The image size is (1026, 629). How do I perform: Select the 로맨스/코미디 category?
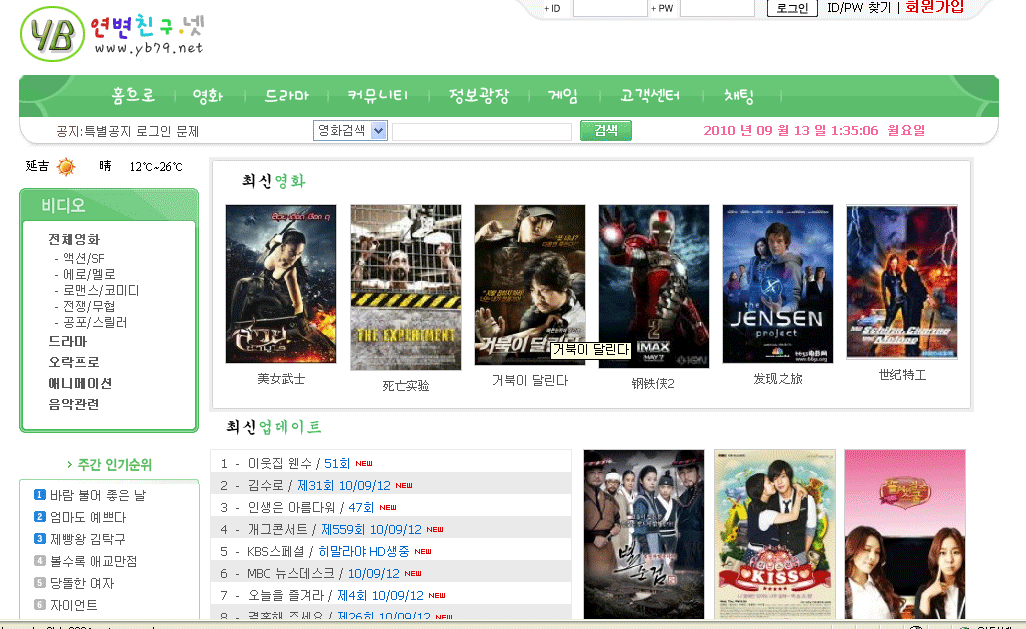click(101, 290)
